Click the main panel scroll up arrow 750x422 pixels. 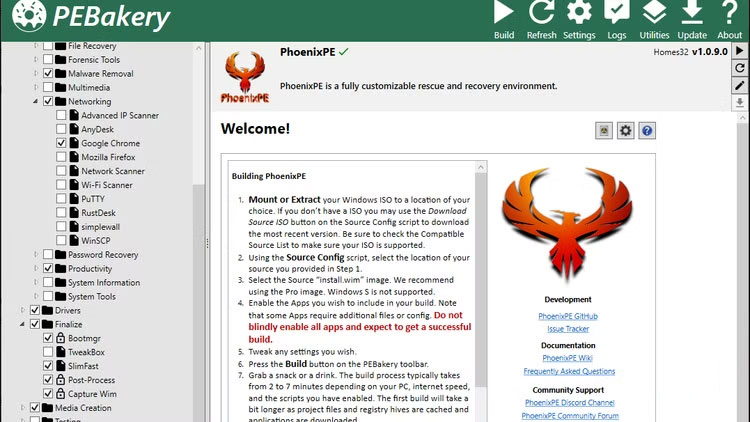[x=742, y=118]
